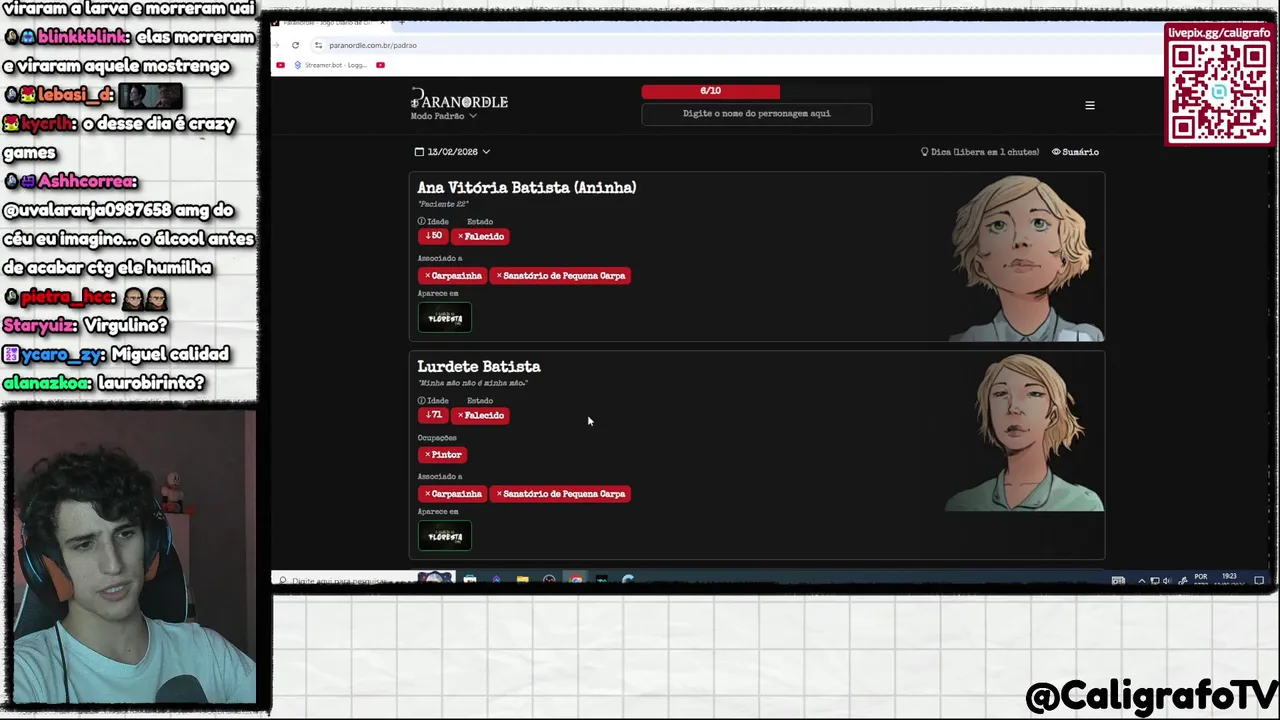Viewport: 1280px width, 720px height.
Task: Click Sanatório de Pequena Carpa in Ana Vitória card
Action: 560,275
